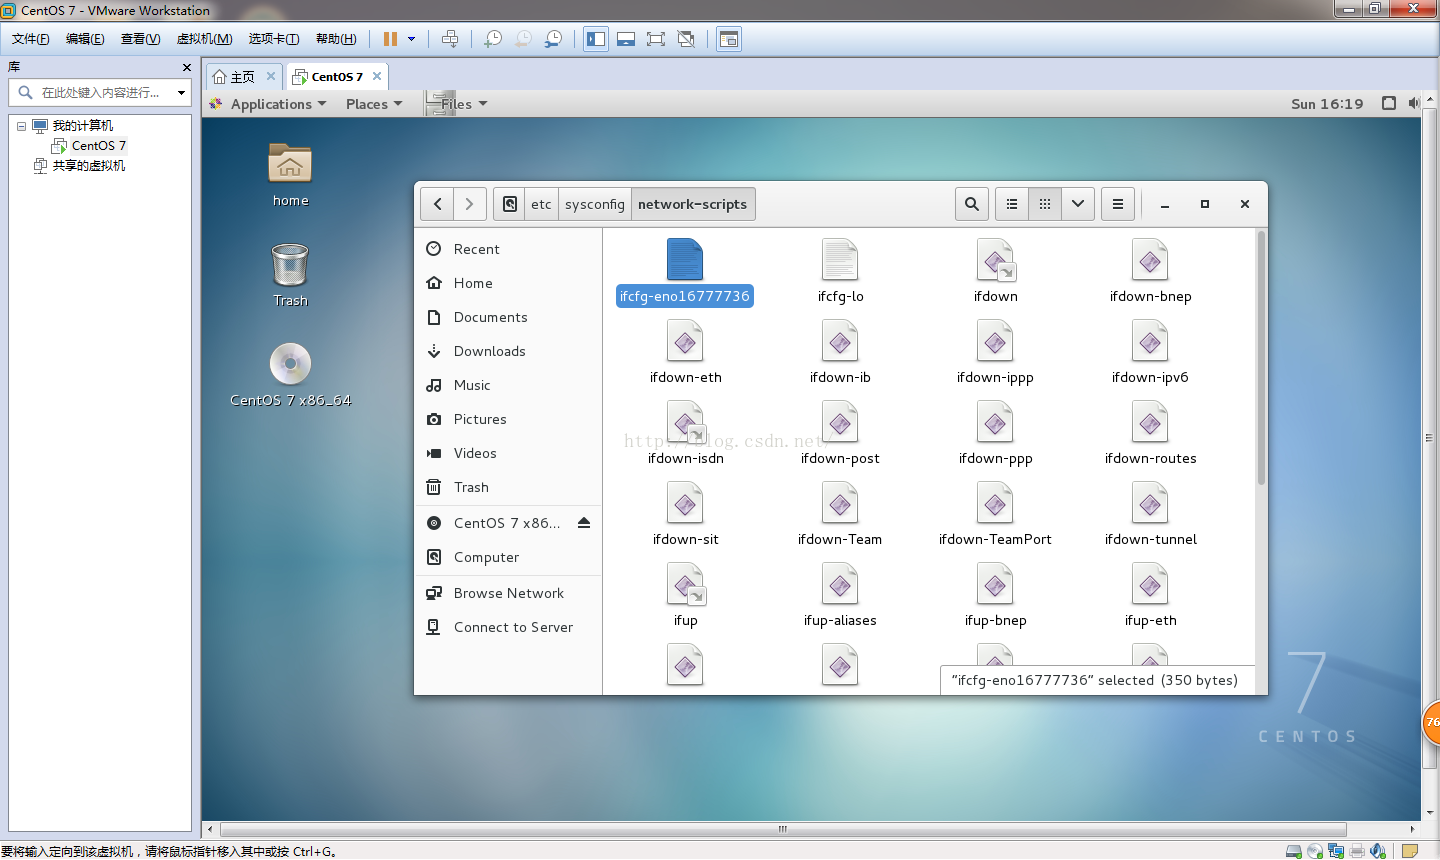1440x860 pixels.
Task: Switch to grid icon view
Action: pos(1045,204)
